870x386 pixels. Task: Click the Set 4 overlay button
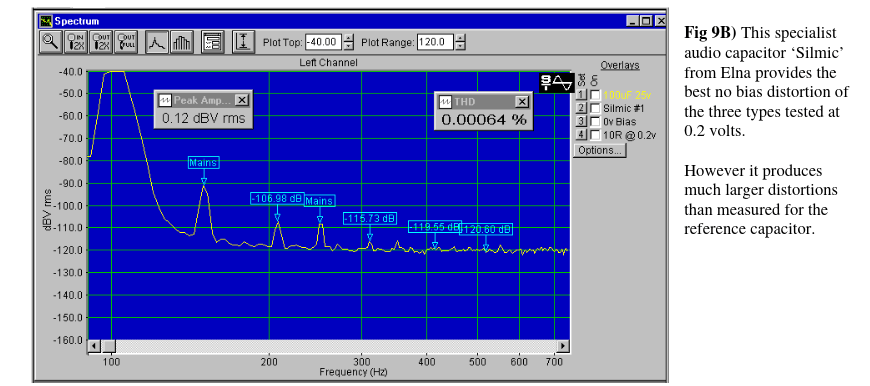[581, 135]
